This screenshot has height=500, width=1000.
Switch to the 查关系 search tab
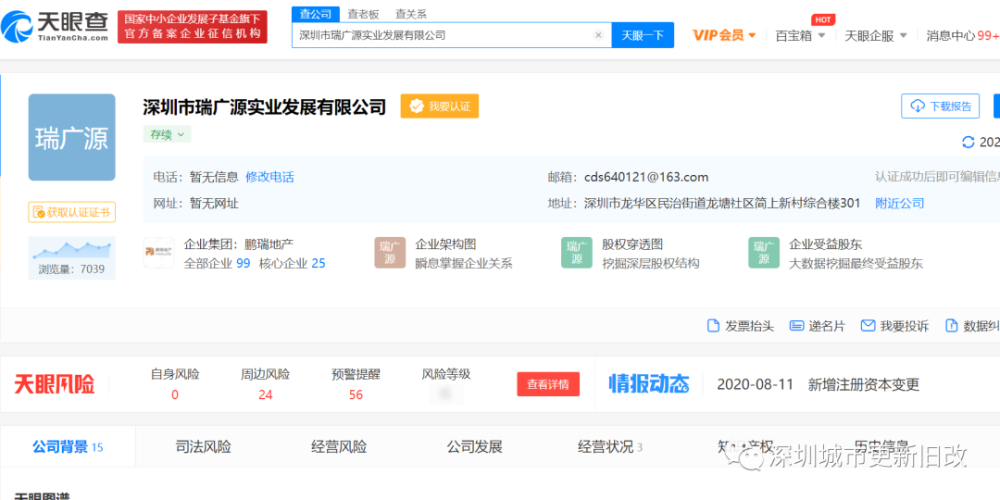(411, 14)
